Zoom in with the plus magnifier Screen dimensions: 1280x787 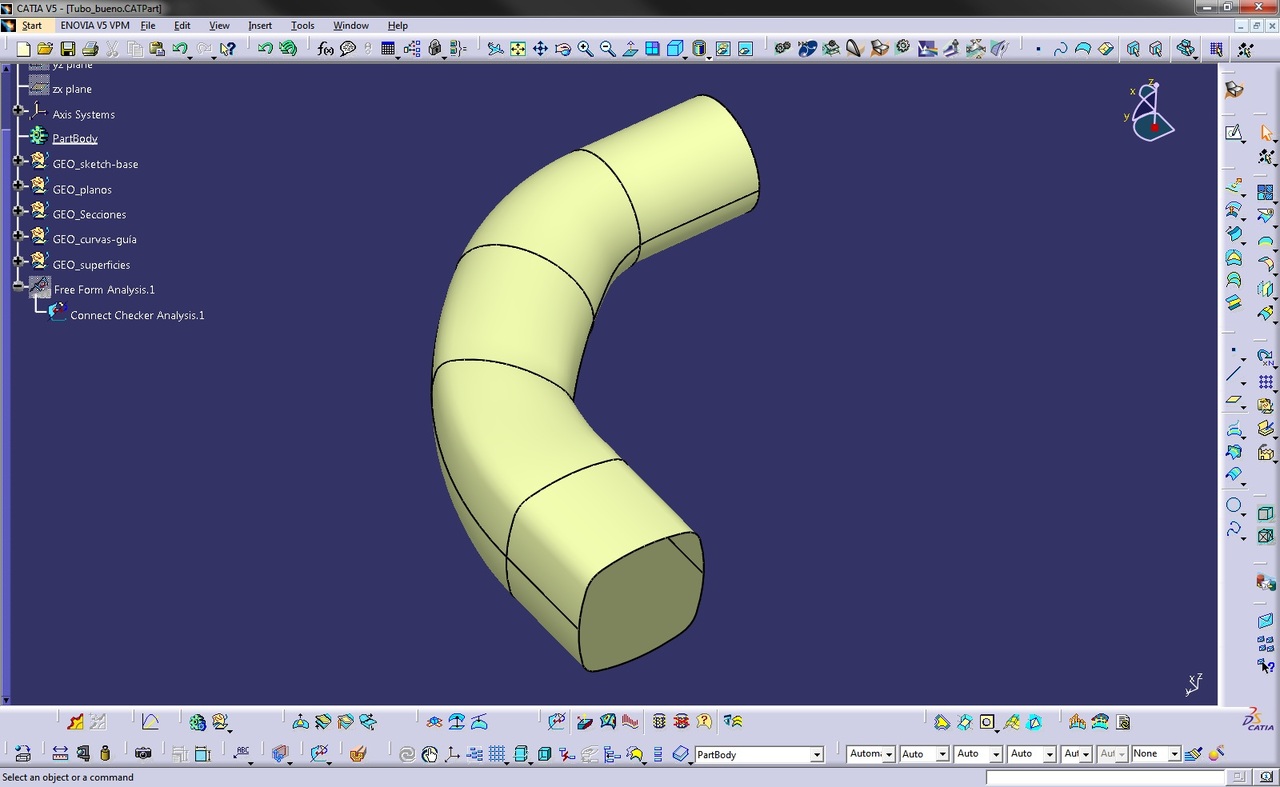click(585, 48)
